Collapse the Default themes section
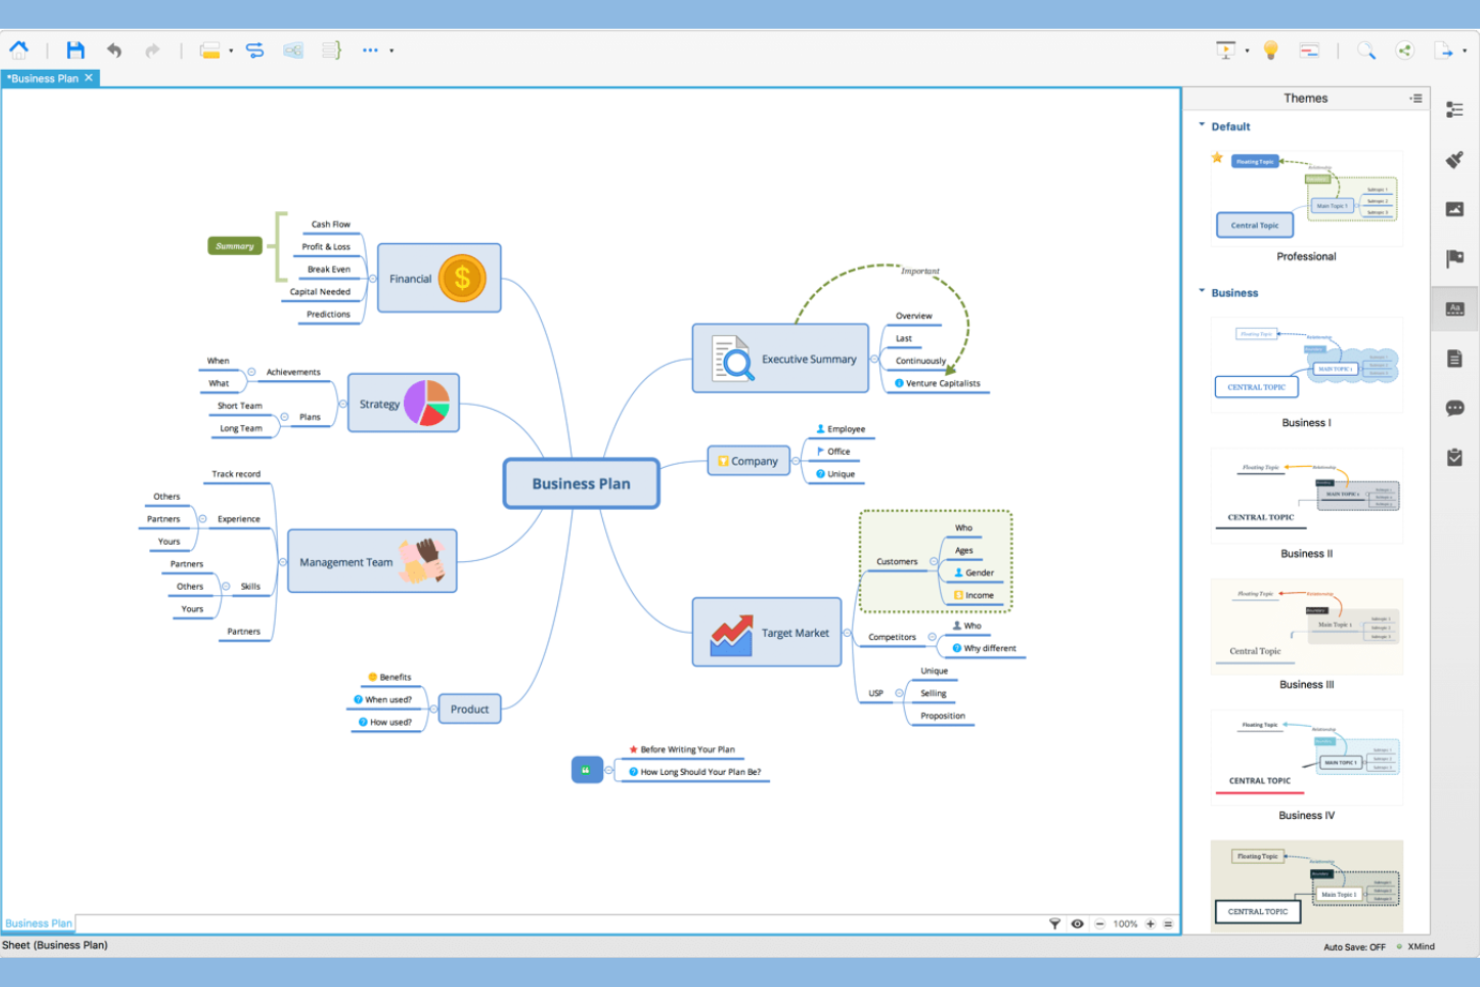Screen dimensions: 1480x987 [x=1202, y=125]
